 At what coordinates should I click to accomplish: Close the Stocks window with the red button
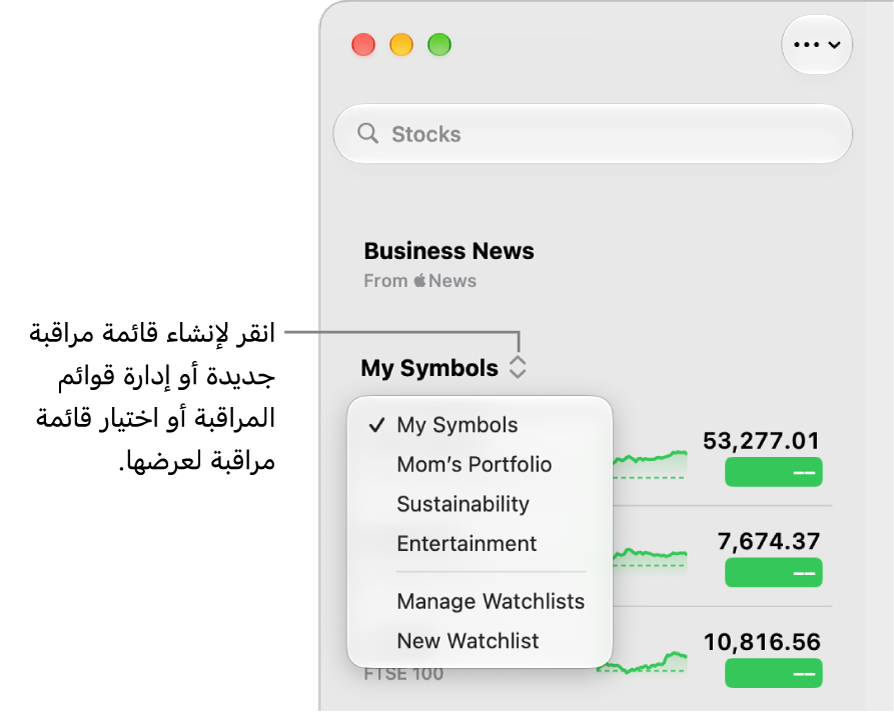tap(363, 44)
